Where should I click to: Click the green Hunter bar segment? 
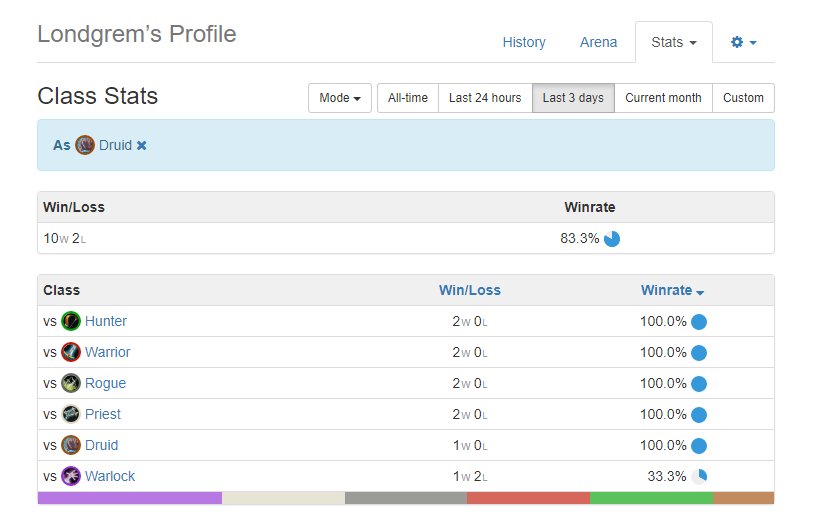651,498
